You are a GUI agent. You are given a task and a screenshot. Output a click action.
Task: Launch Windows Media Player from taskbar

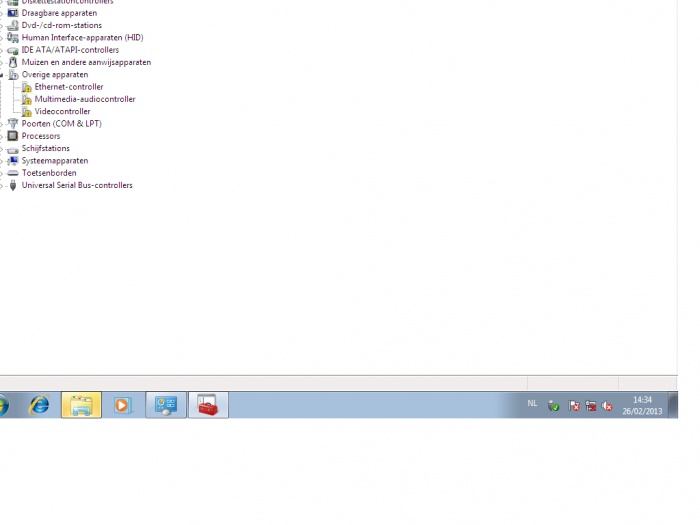click(x=122, y=405)
